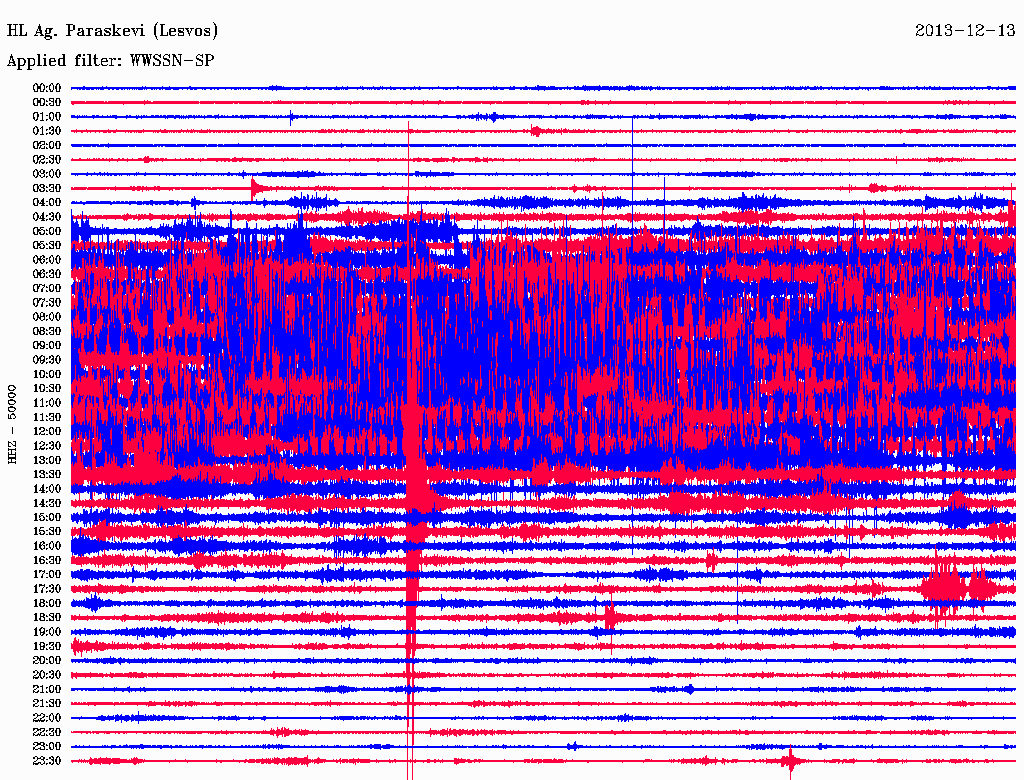Click the date label 2013-12-13
Viewport: 1024px width, 780px height.
pos(965,30)
